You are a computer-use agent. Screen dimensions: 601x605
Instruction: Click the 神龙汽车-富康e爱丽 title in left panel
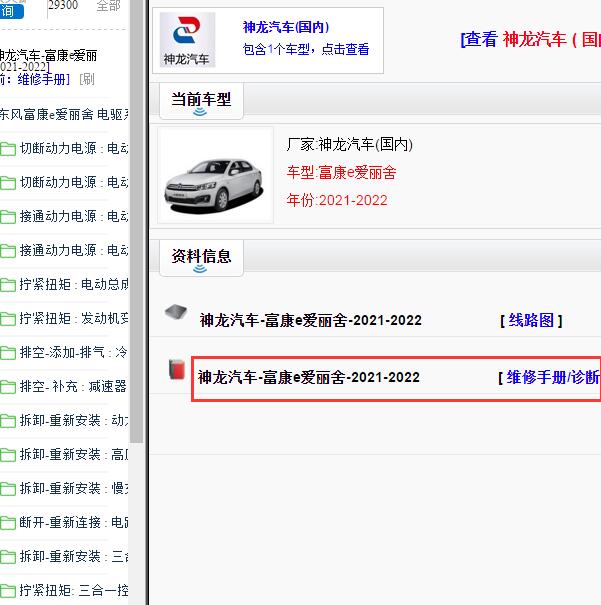coord(48,56)
